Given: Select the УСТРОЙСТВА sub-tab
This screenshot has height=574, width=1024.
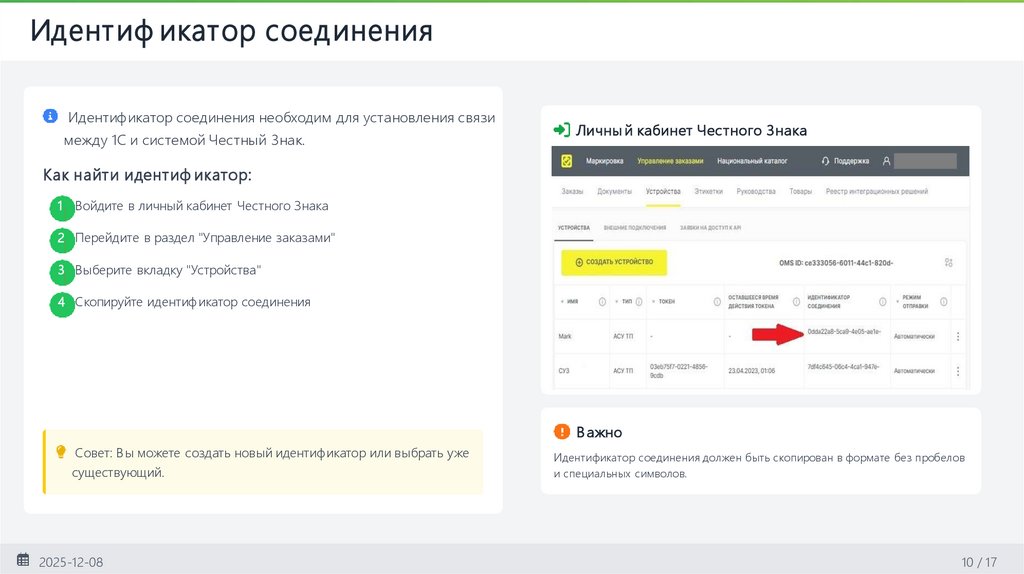Looking at the screenshot, I should (x=574, y=228).
